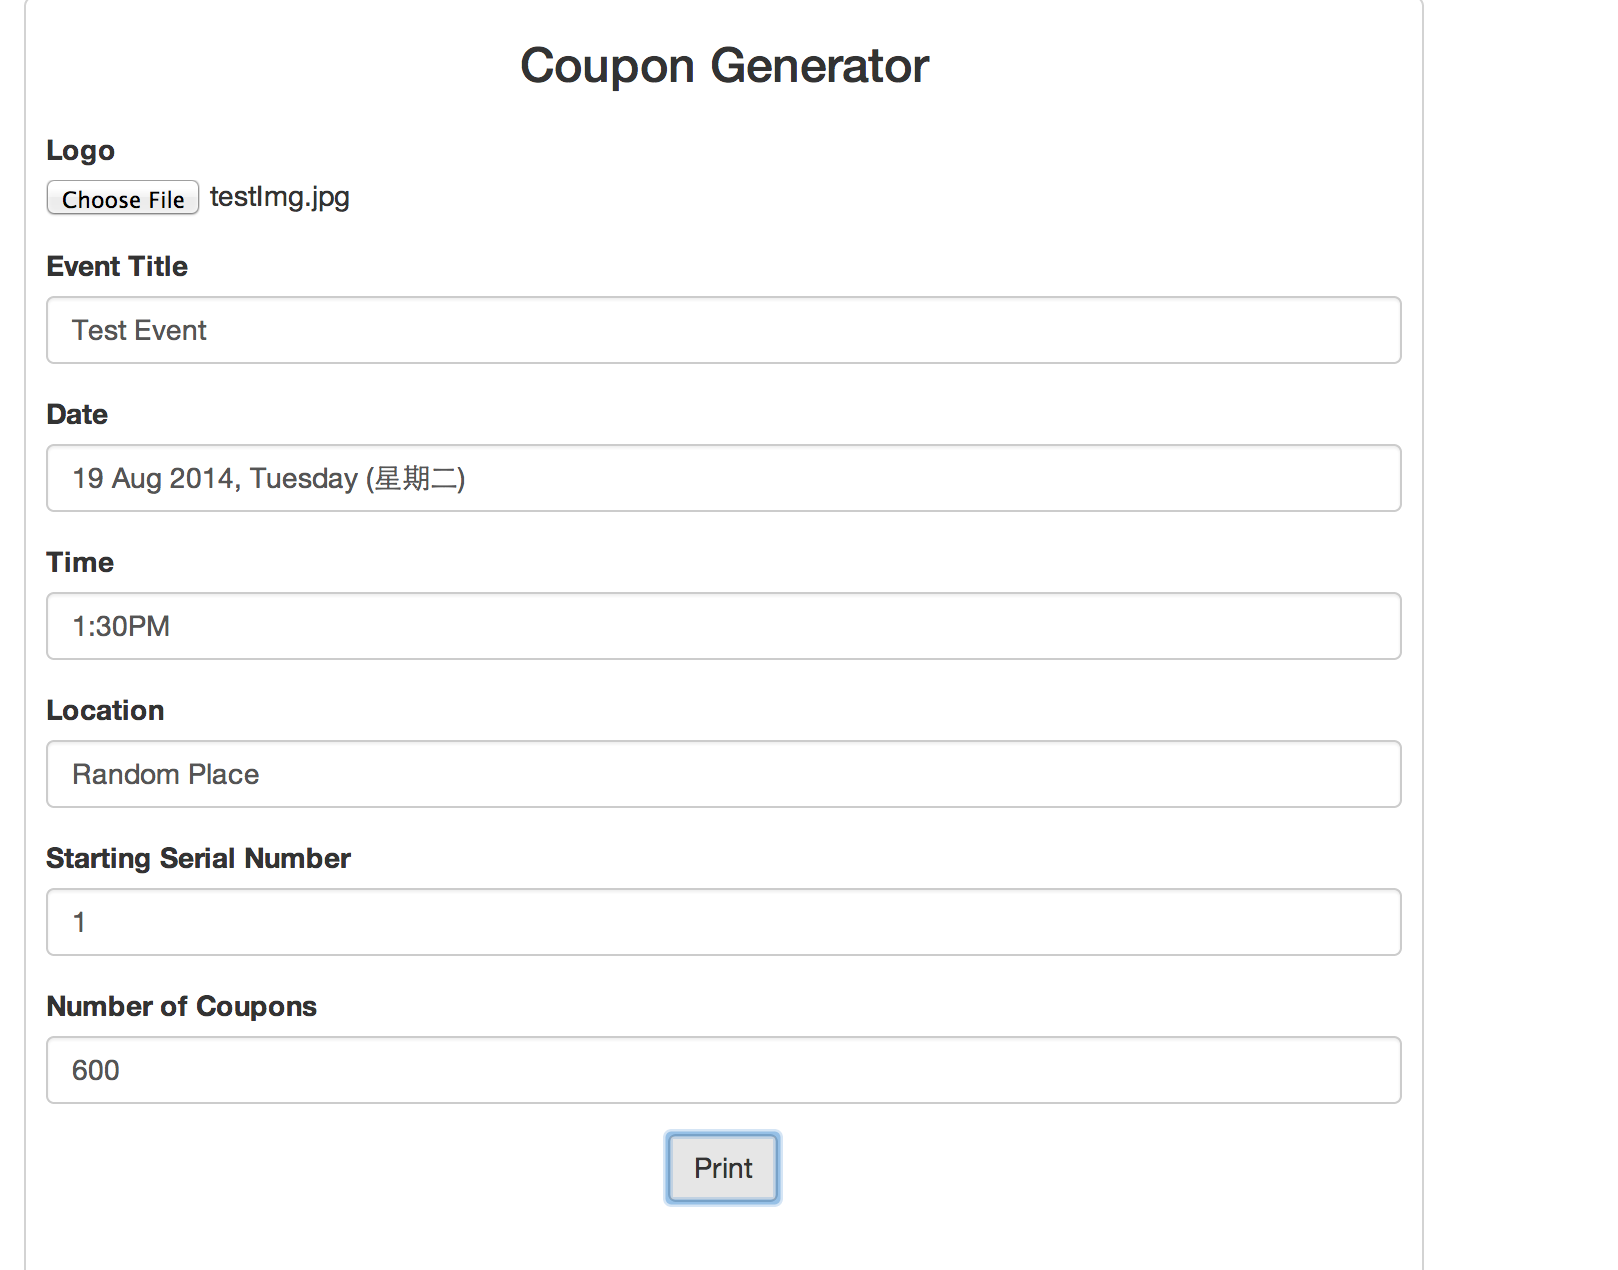This screenshot has width=1618, height=1270.
Task: Click the Location label text
Action: click(104, 710)
